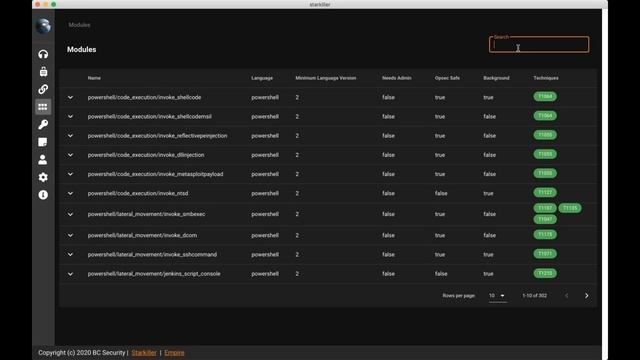Go to next page of modules table
Screen dimensions: 640x360
[x=587, y=296]
